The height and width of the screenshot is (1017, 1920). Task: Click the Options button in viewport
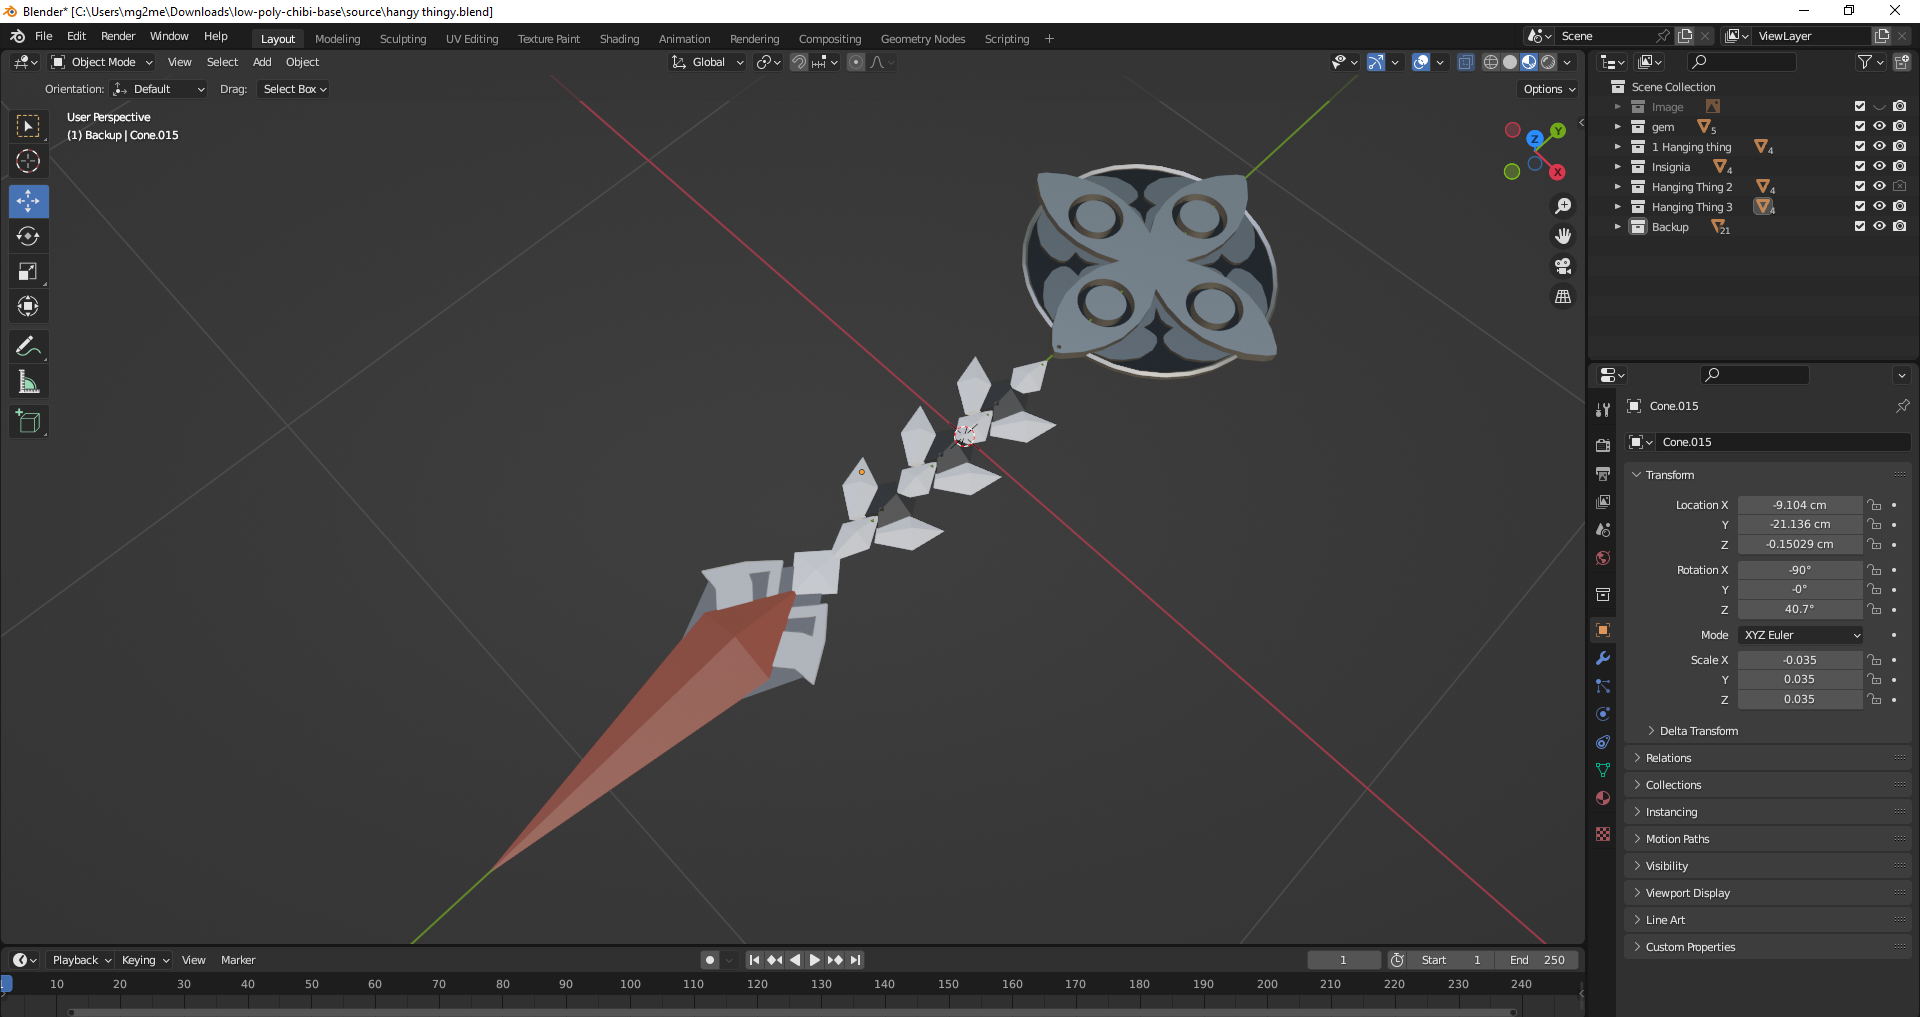click(1548, 89)
